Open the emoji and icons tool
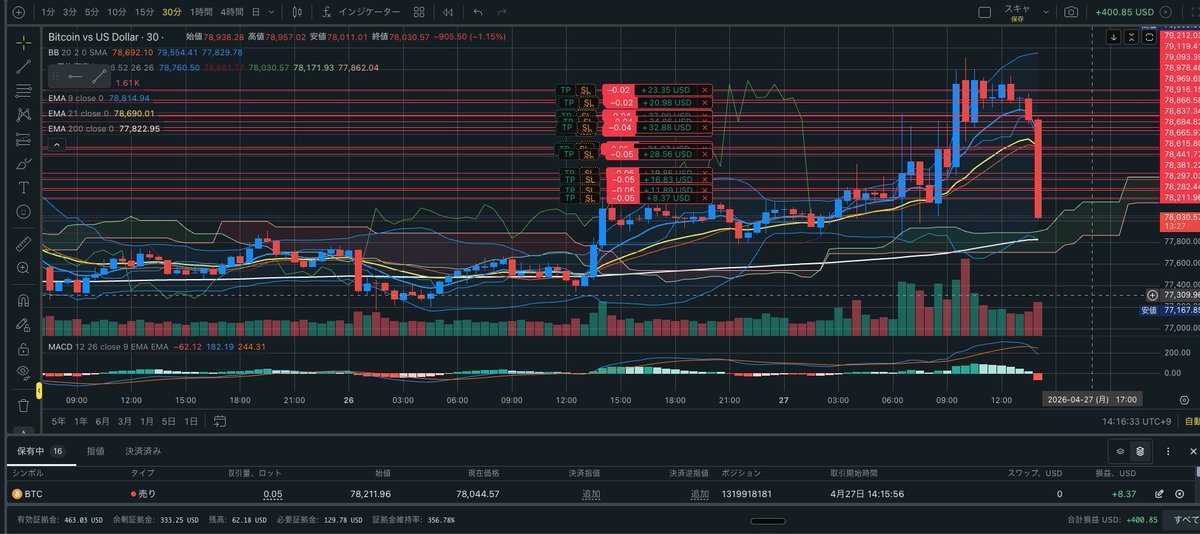The width and height of the screenshot is (1200, 534). [x=23, y=211]
